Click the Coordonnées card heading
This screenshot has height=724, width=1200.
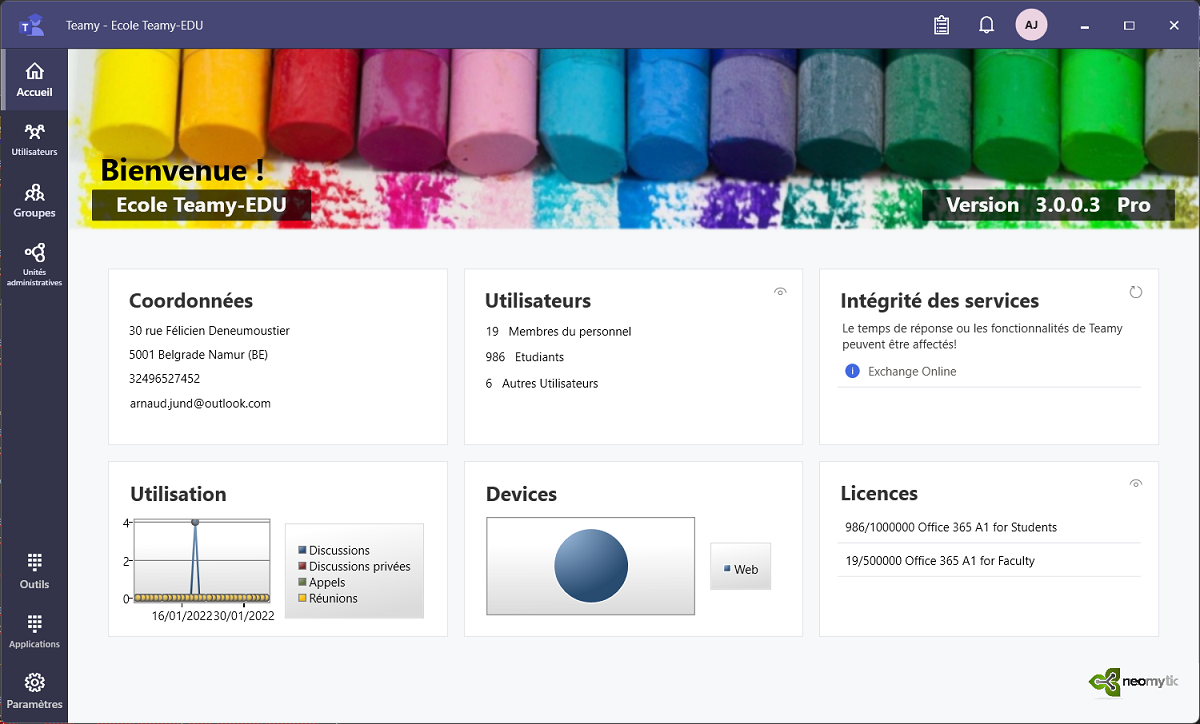click(x=191, y=301)
